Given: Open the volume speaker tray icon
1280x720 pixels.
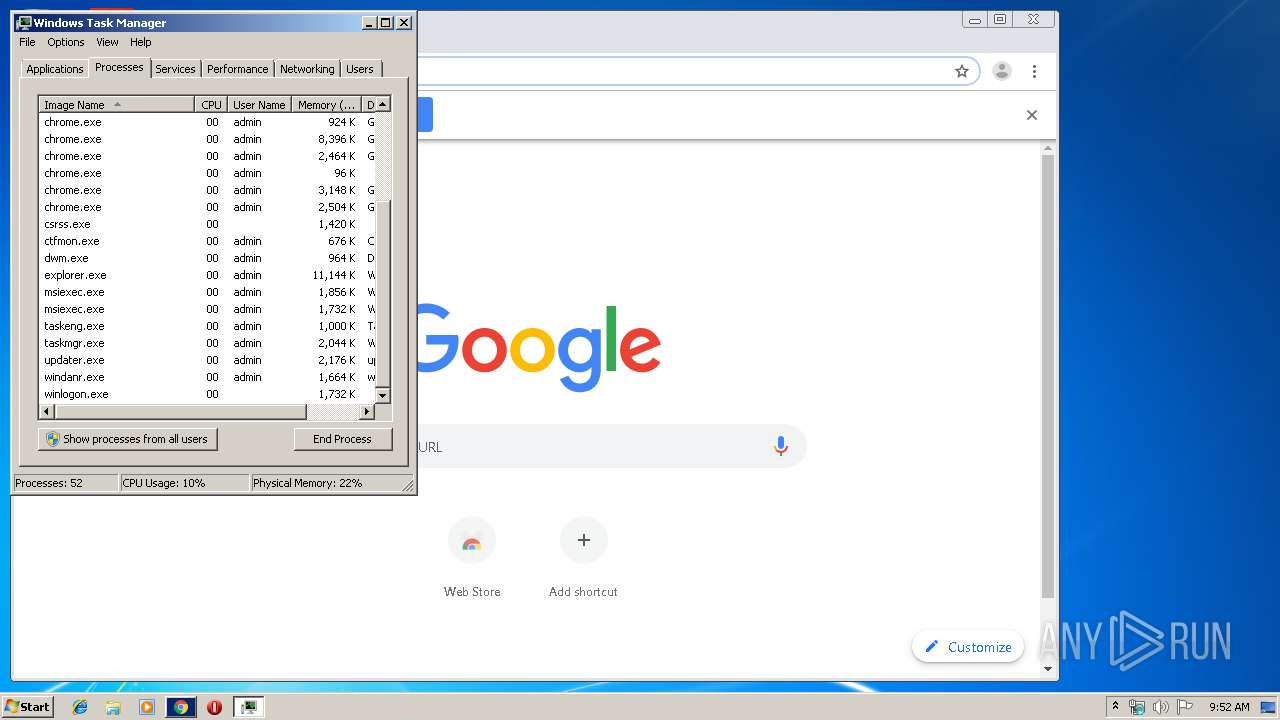Looking at the screenshot, I should tap(1161, 707).
